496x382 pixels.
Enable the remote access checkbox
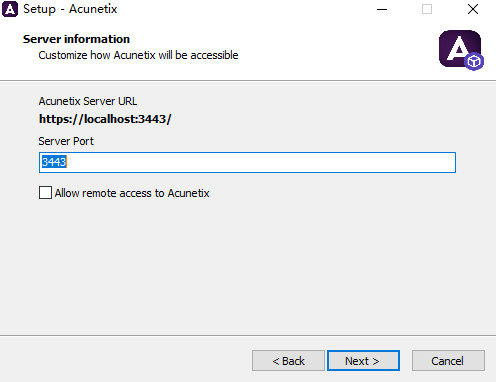coord(45,193)
